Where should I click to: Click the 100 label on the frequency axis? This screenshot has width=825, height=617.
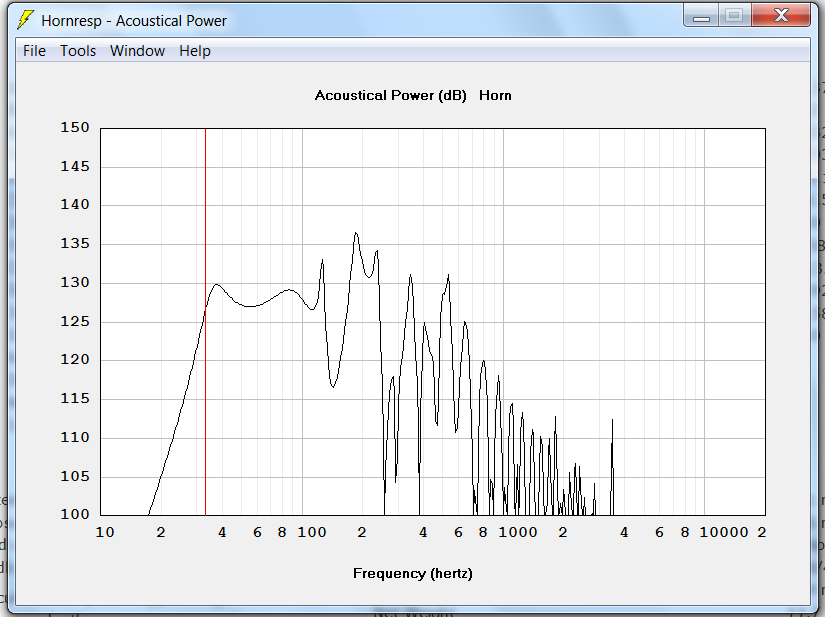tap(311, 532)
